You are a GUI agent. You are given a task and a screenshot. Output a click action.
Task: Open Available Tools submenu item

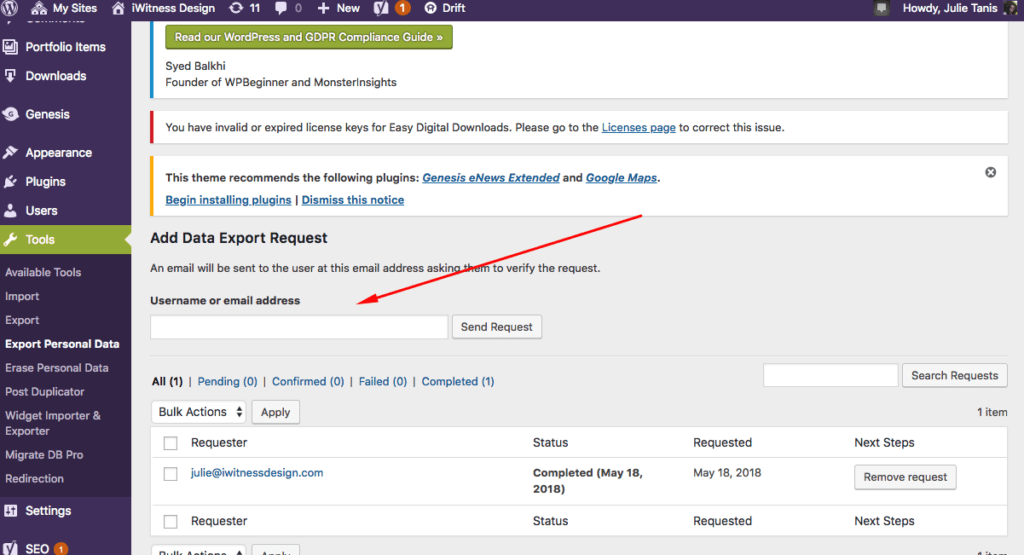pyautogui.click(x=43, y=272)
